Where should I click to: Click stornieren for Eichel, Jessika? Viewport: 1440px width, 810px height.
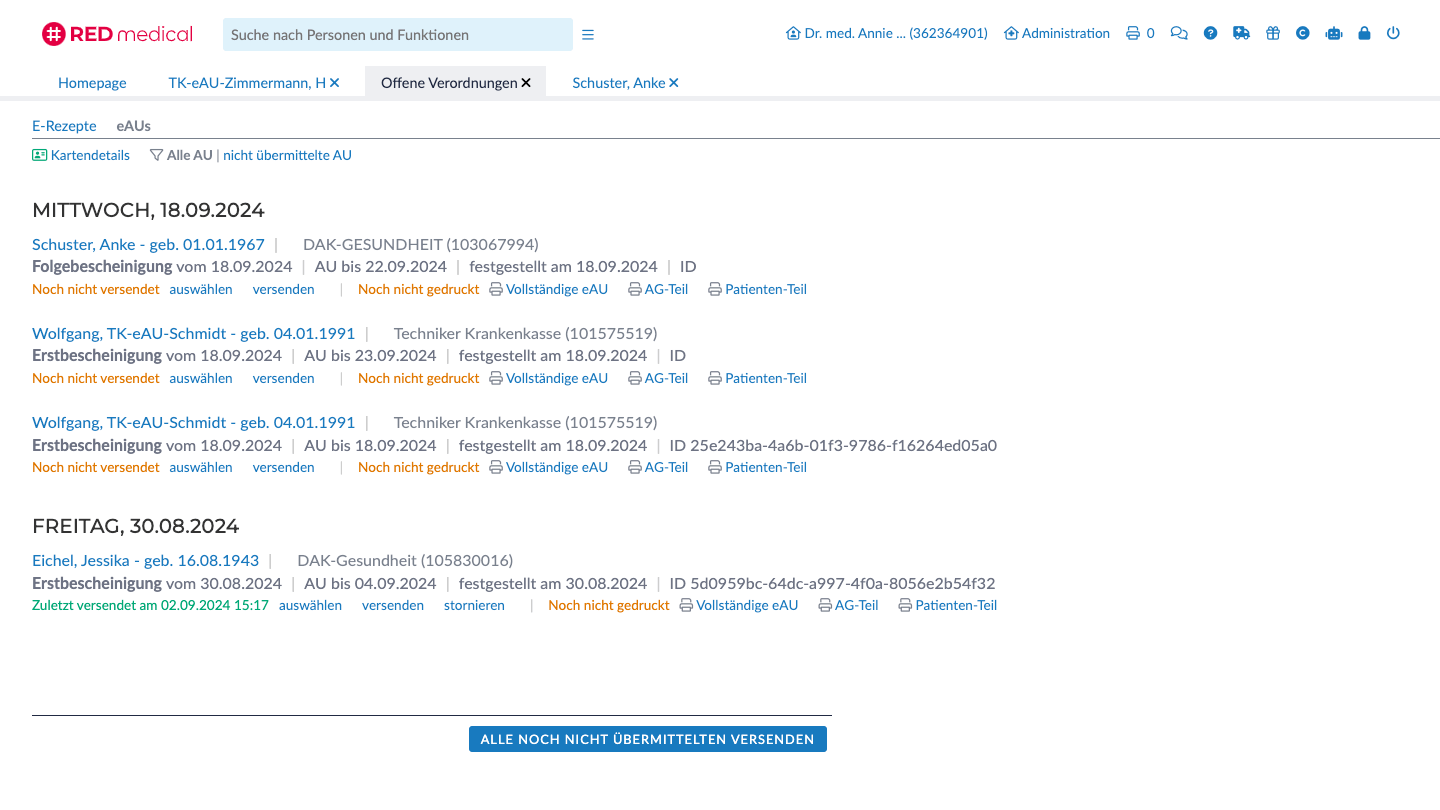pyautogui.click(x=474, y=605)
